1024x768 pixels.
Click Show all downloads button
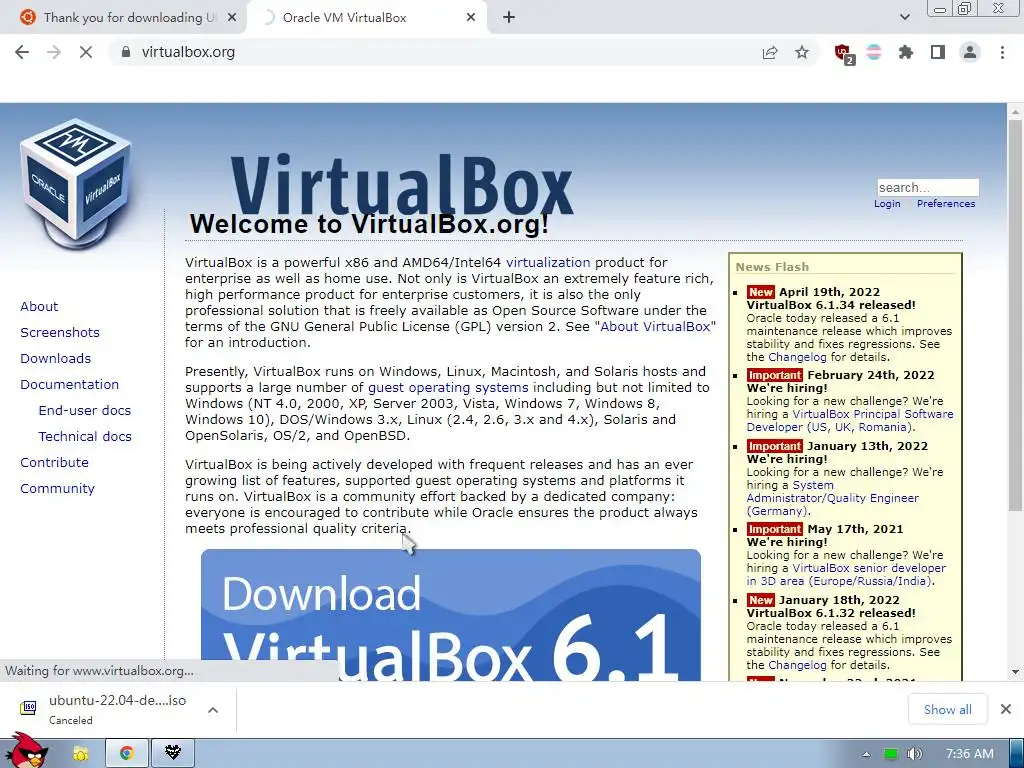point(948,709)
